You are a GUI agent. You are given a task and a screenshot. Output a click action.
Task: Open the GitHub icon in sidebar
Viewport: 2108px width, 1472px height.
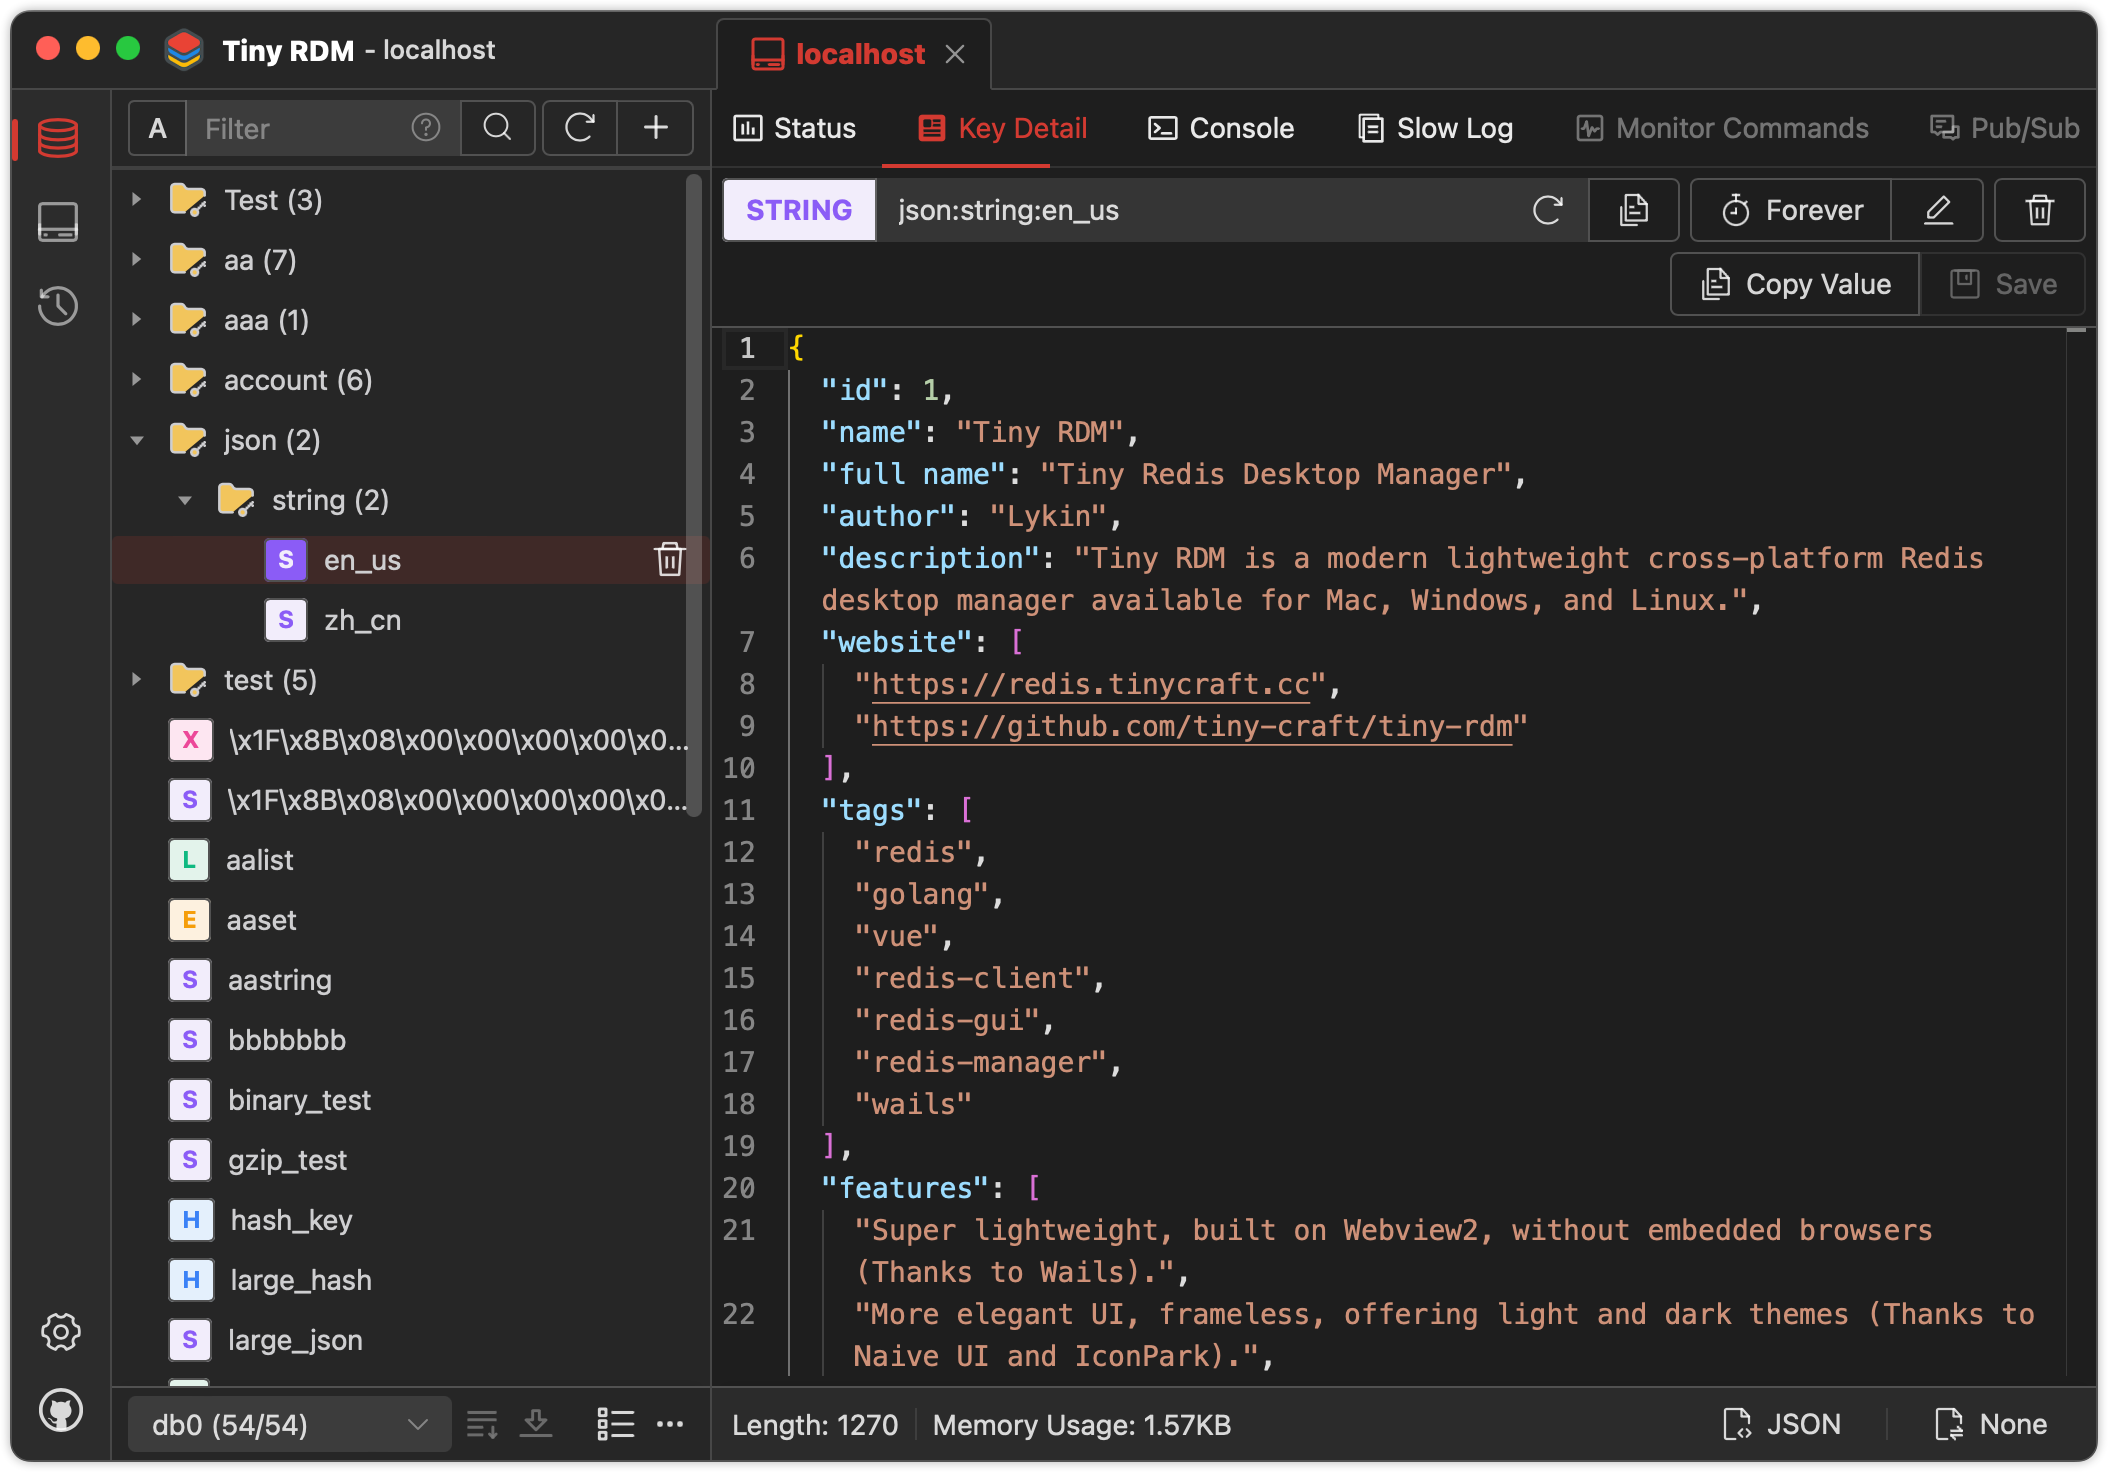(60, 1411)
